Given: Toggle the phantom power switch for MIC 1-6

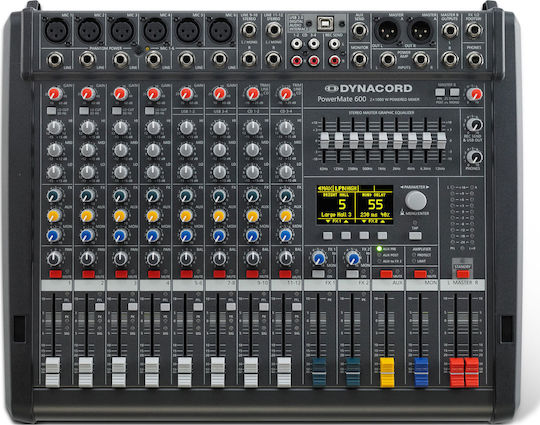Looking at the screenshot, I should point(138,51).
